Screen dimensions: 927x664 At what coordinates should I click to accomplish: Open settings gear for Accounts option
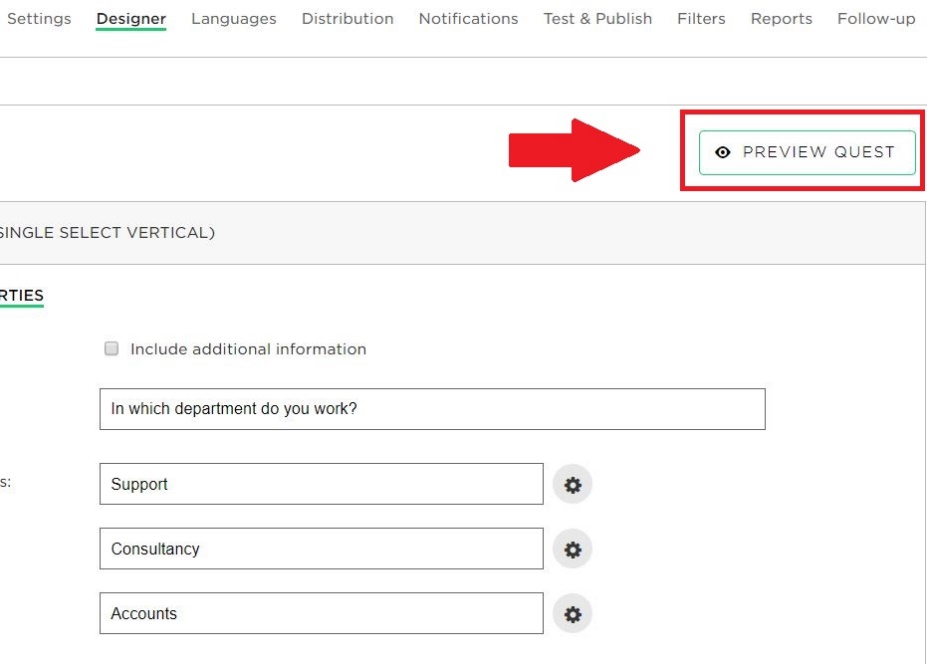click(572, 614)
